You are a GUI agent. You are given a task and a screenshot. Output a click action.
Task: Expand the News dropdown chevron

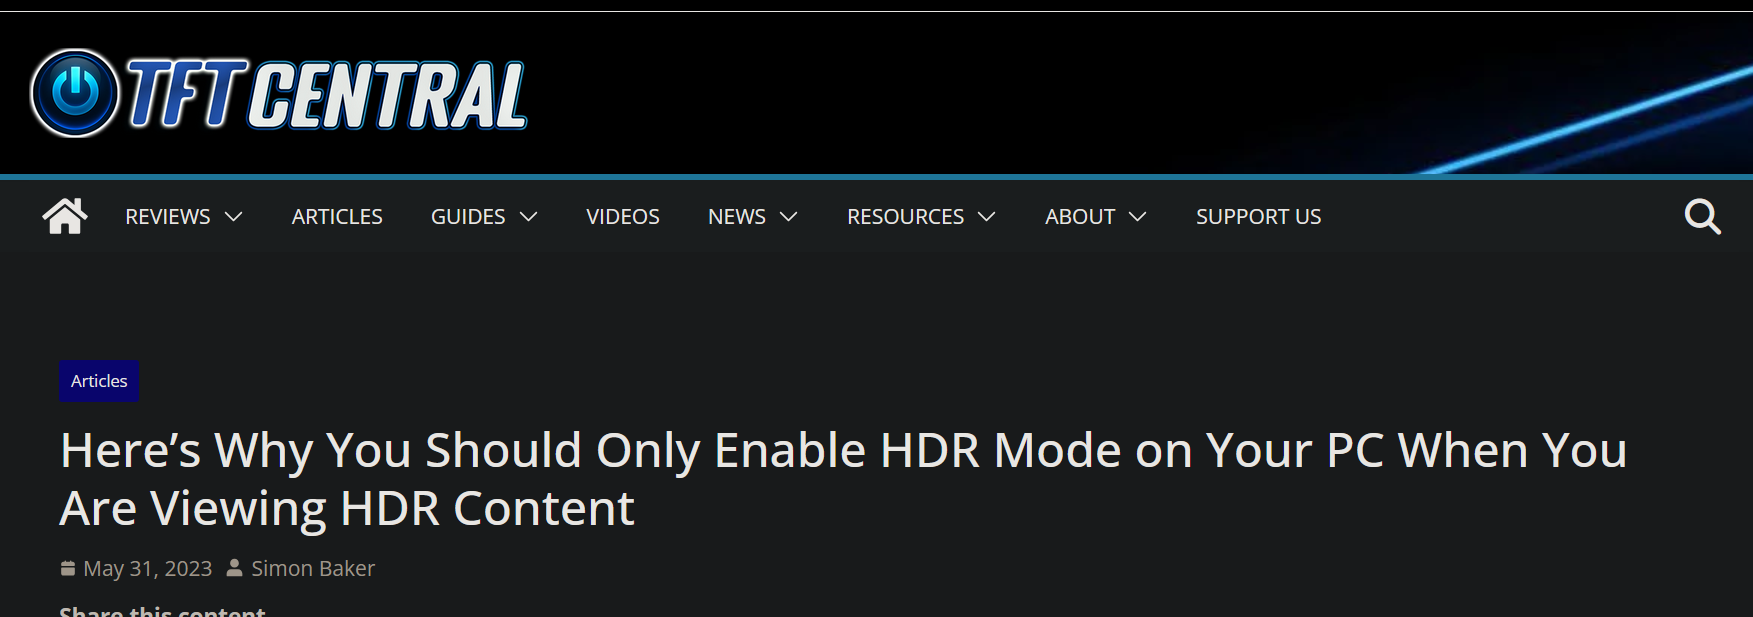click(789, 217)
